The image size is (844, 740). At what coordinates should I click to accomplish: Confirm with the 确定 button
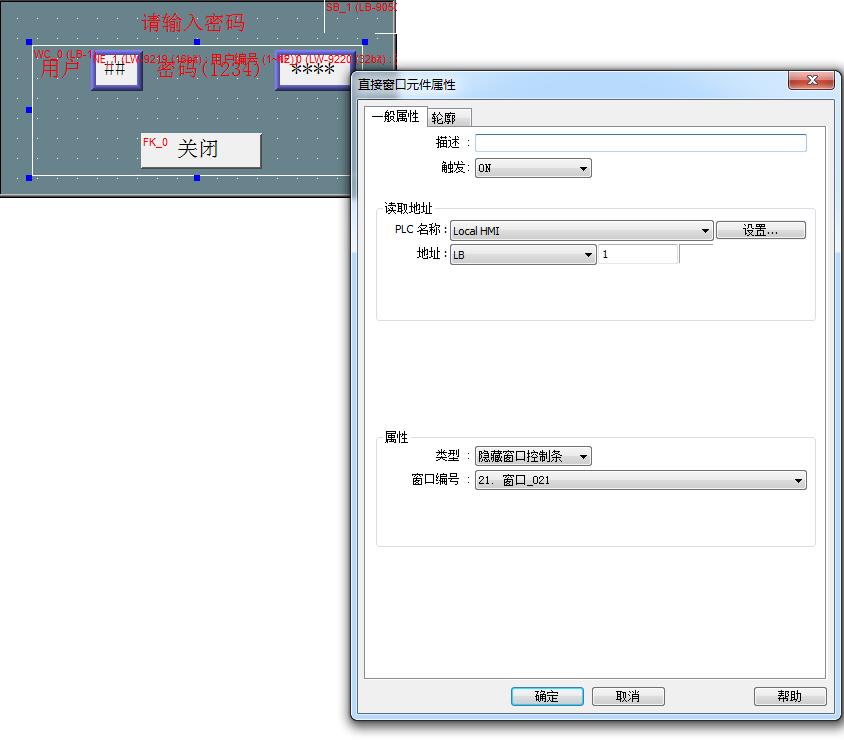click(x=547, y=696)
